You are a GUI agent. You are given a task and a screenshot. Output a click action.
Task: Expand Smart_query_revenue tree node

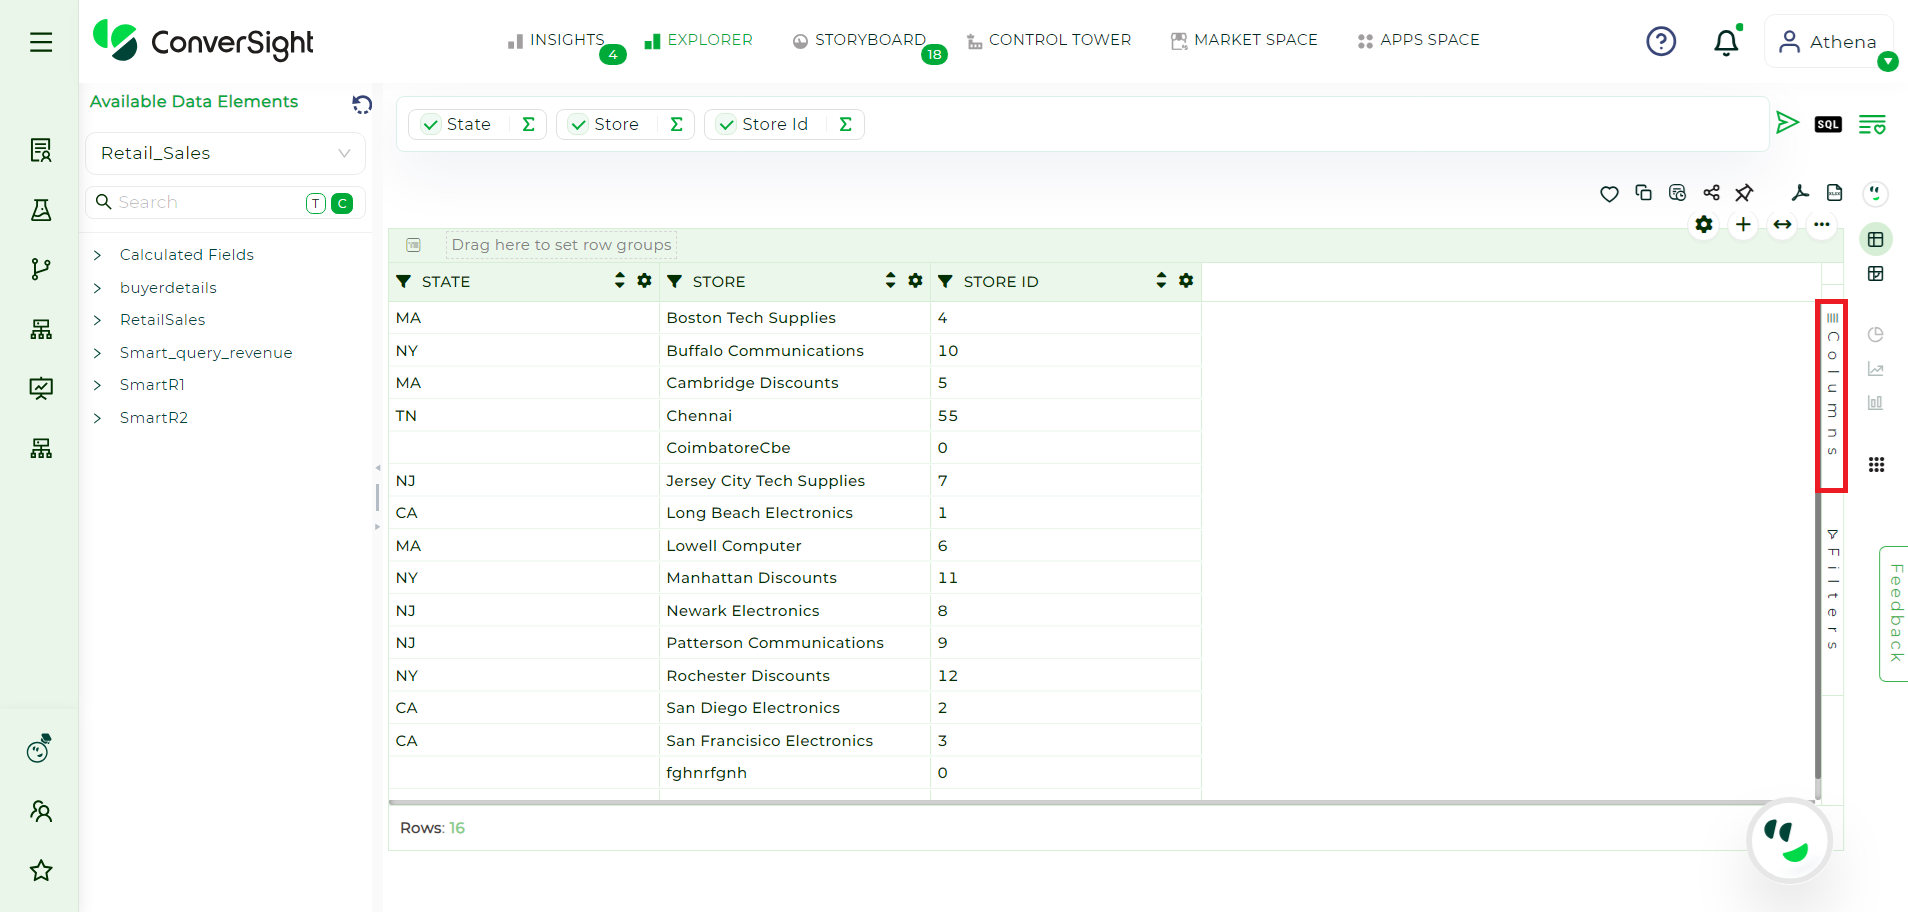97,353
